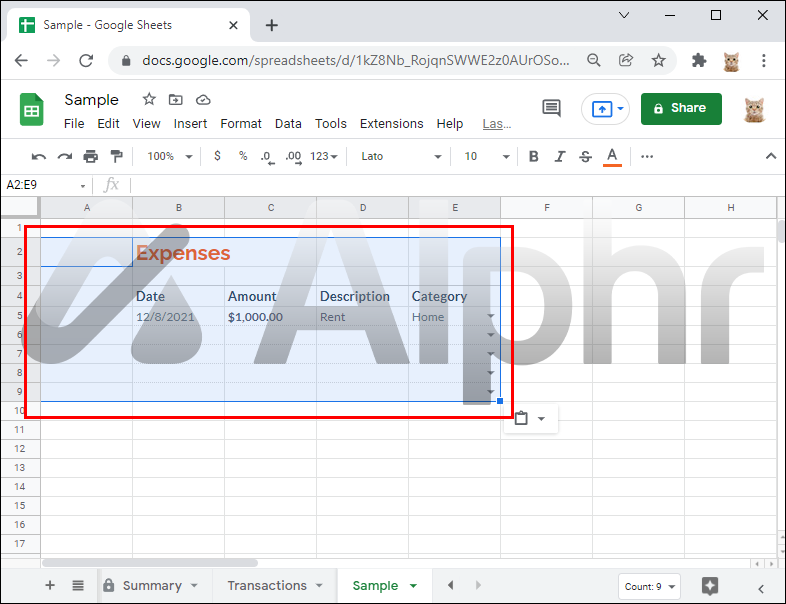Screen dimensions: 786x604
Task: Open the Help menu
Action: pos(450,124)
